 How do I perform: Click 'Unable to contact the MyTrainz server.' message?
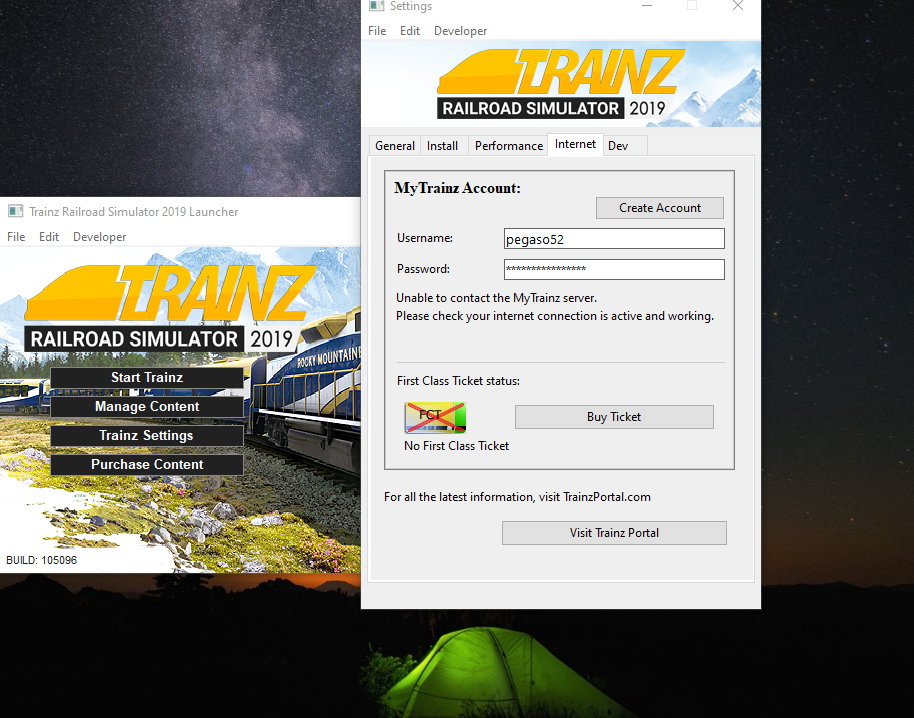tap(497, 298)
